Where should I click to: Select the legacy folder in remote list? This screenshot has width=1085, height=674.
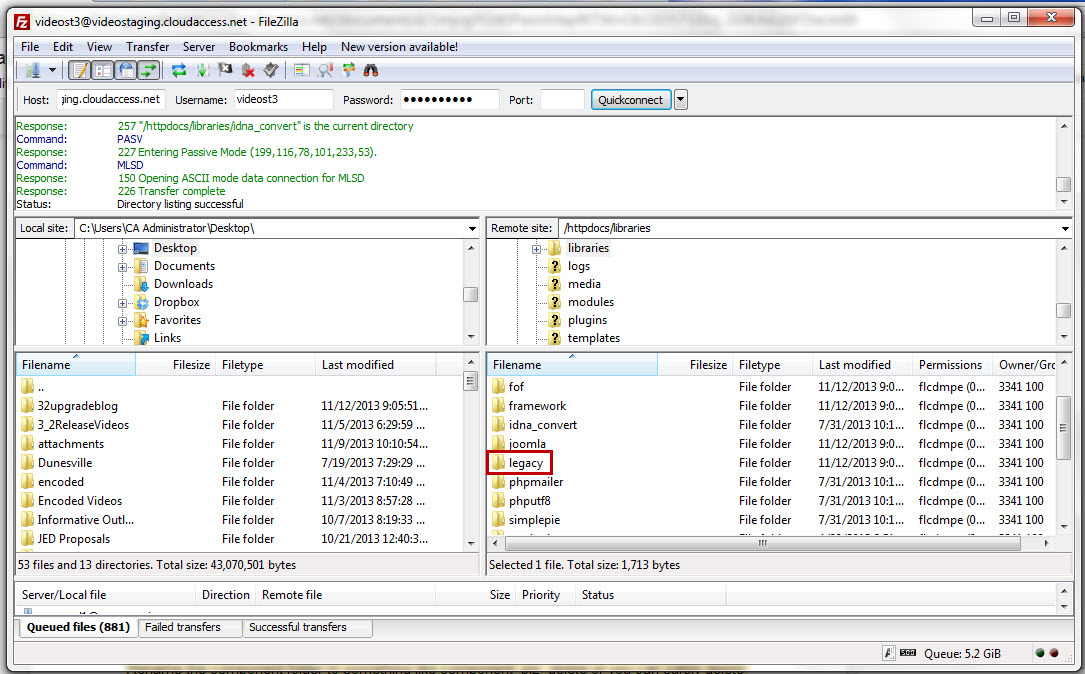click(x=526, y=463)
